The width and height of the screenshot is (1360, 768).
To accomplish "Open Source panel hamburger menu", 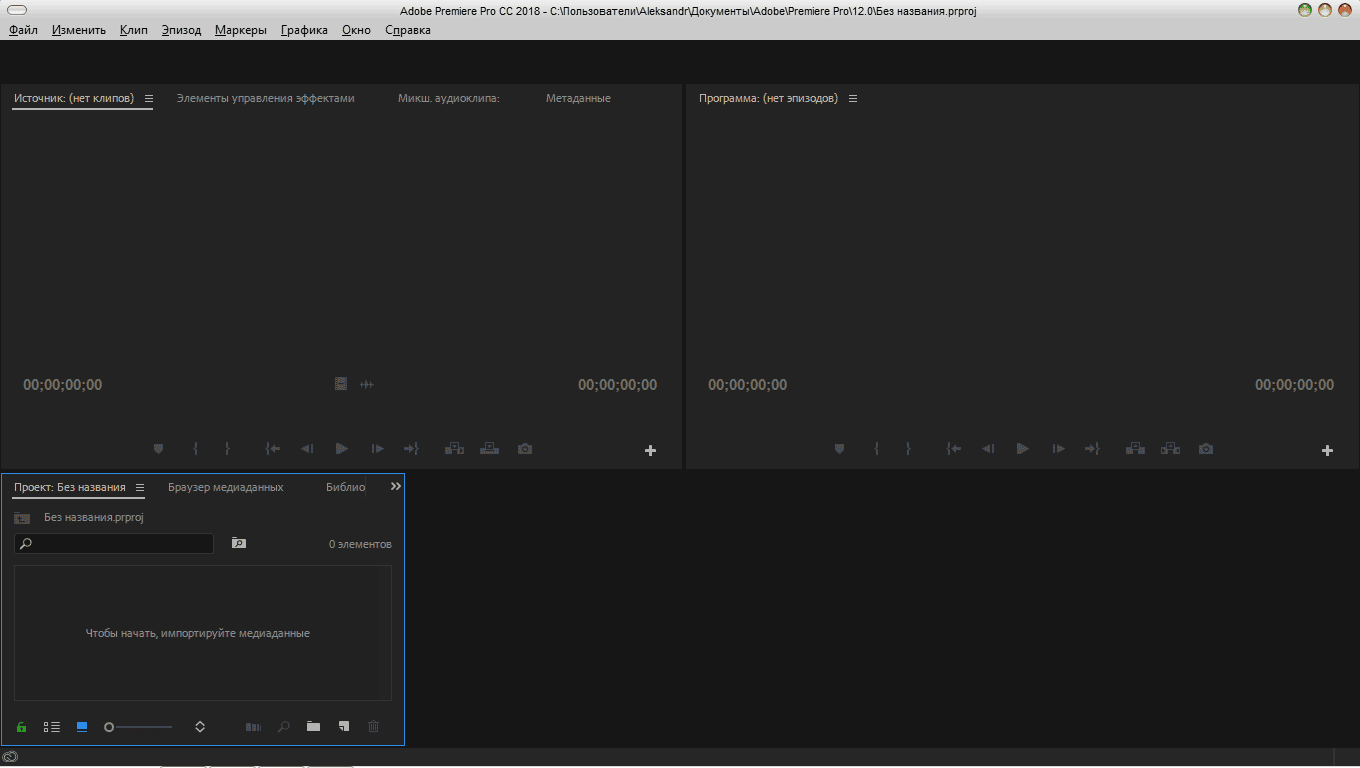I will (149, 99).
